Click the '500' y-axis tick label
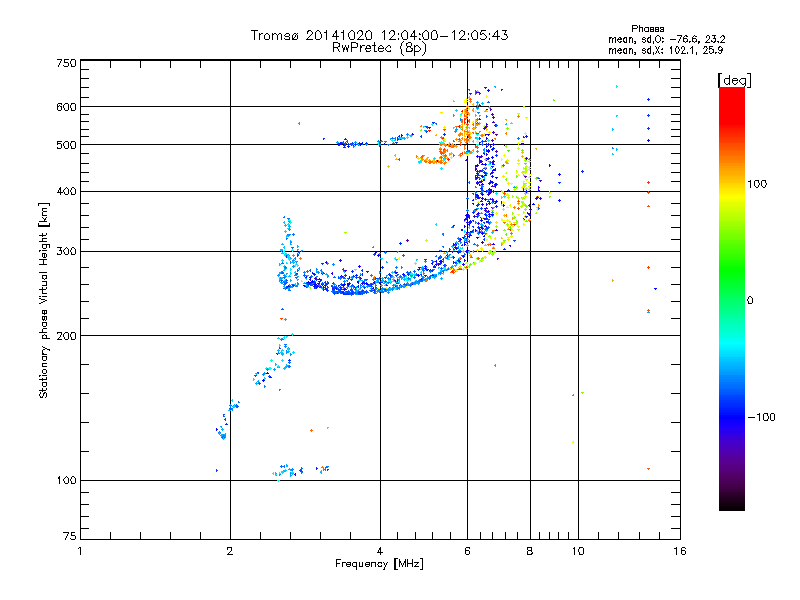Viewport: 800px width, 600px height. pyautogui.click(x=66, y=145)
